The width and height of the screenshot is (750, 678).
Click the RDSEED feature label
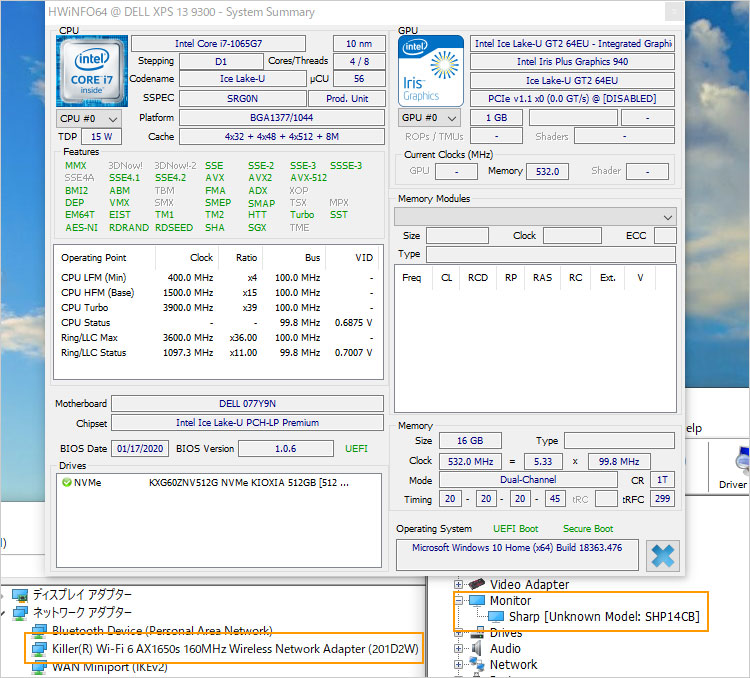point(174,227)
